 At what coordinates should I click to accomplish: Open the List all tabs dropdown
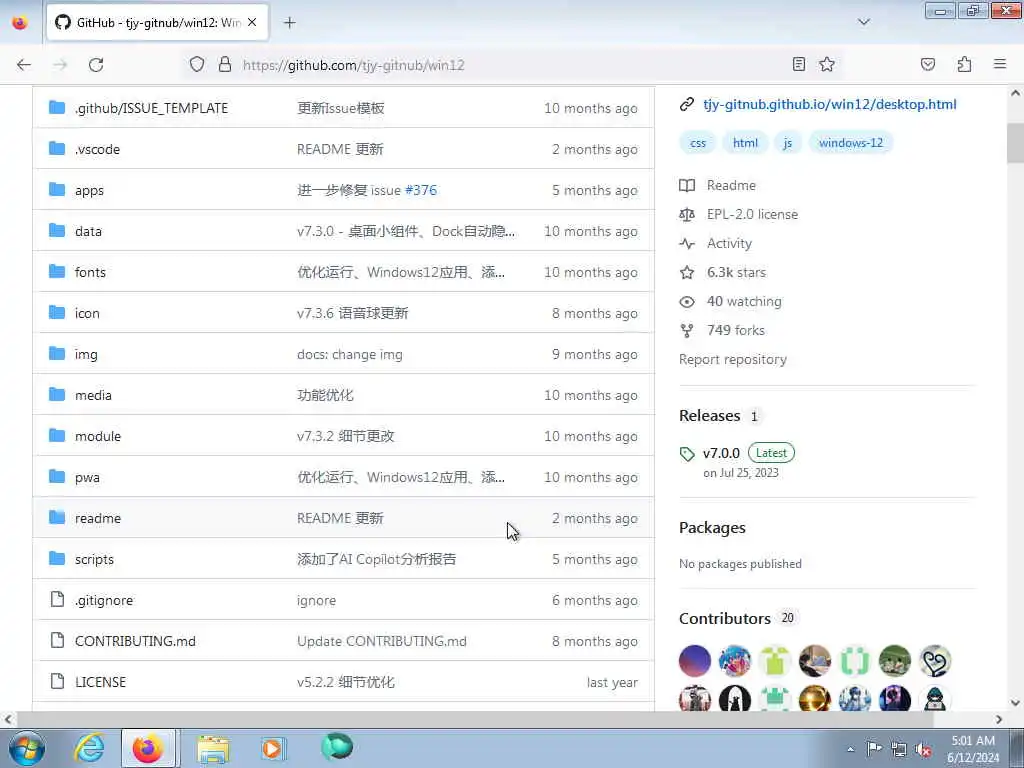[x=863, y=22]
